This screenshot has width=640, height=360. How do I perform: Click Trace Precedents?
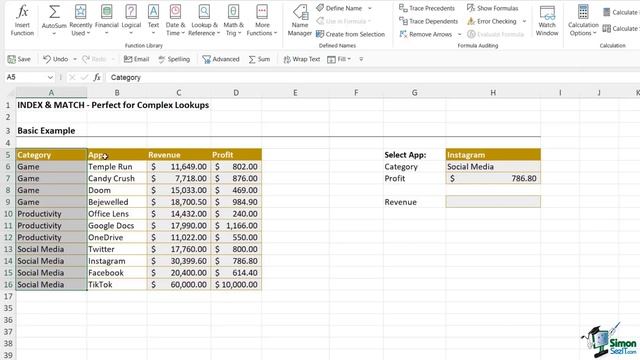[427, 8]
